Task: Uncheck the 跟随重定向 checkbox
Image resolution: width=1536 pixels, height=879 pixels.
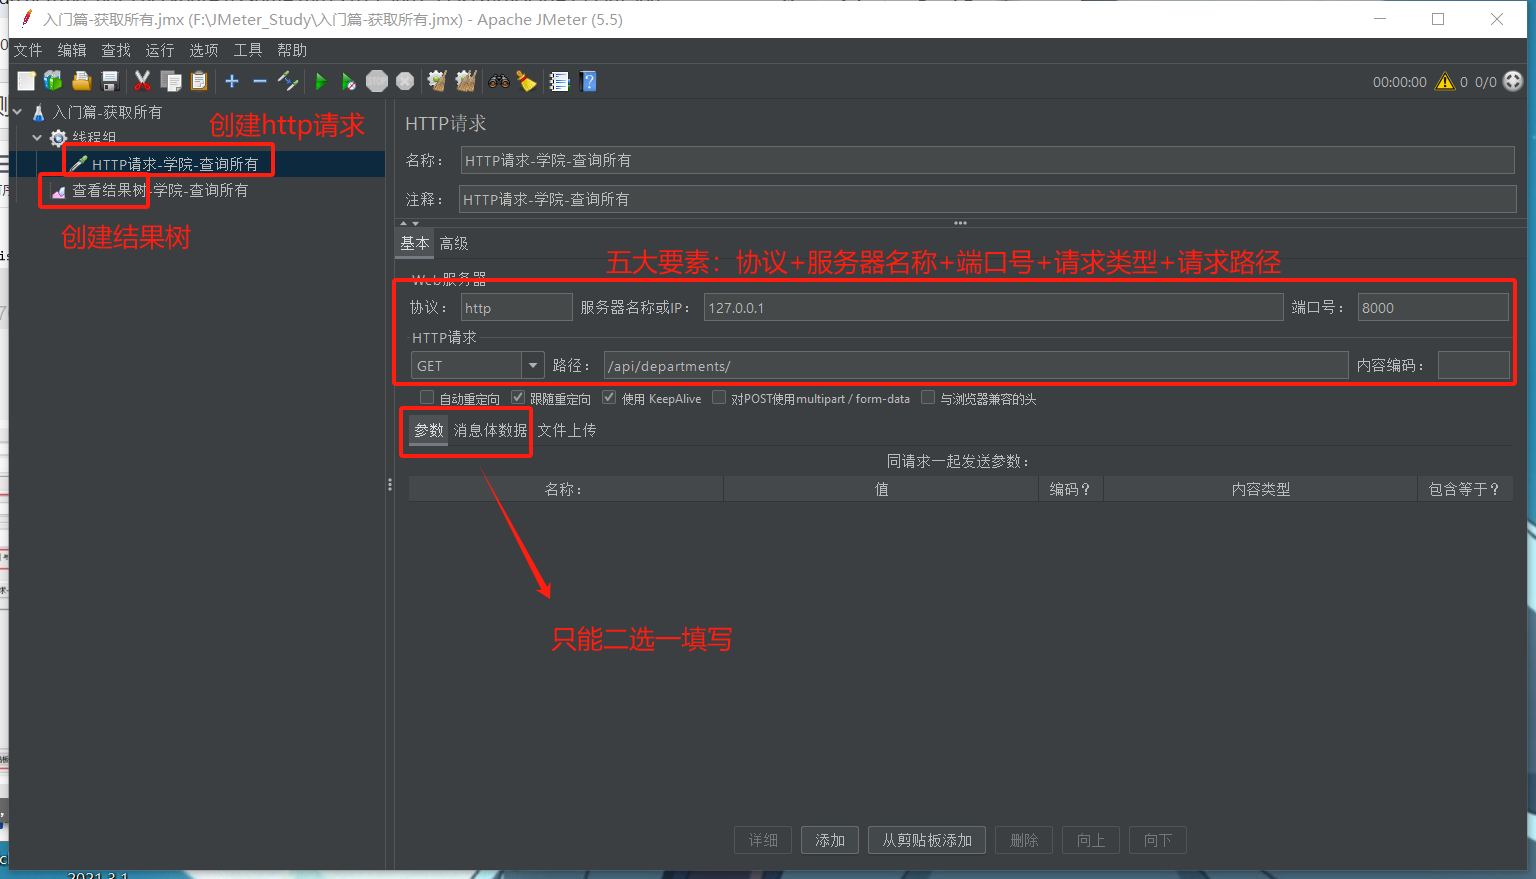Action: [518, 398]
